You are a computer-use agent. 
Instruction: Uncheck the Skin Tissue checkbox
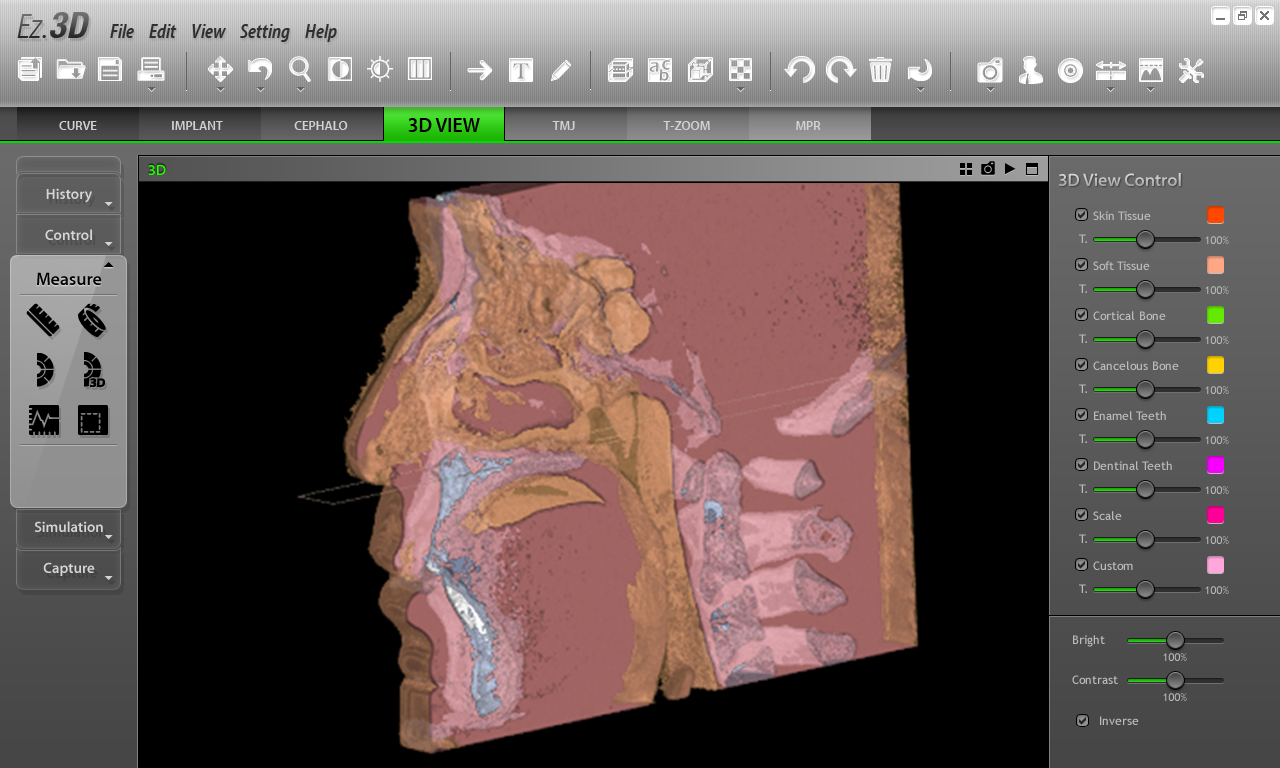coord(1081,215)
